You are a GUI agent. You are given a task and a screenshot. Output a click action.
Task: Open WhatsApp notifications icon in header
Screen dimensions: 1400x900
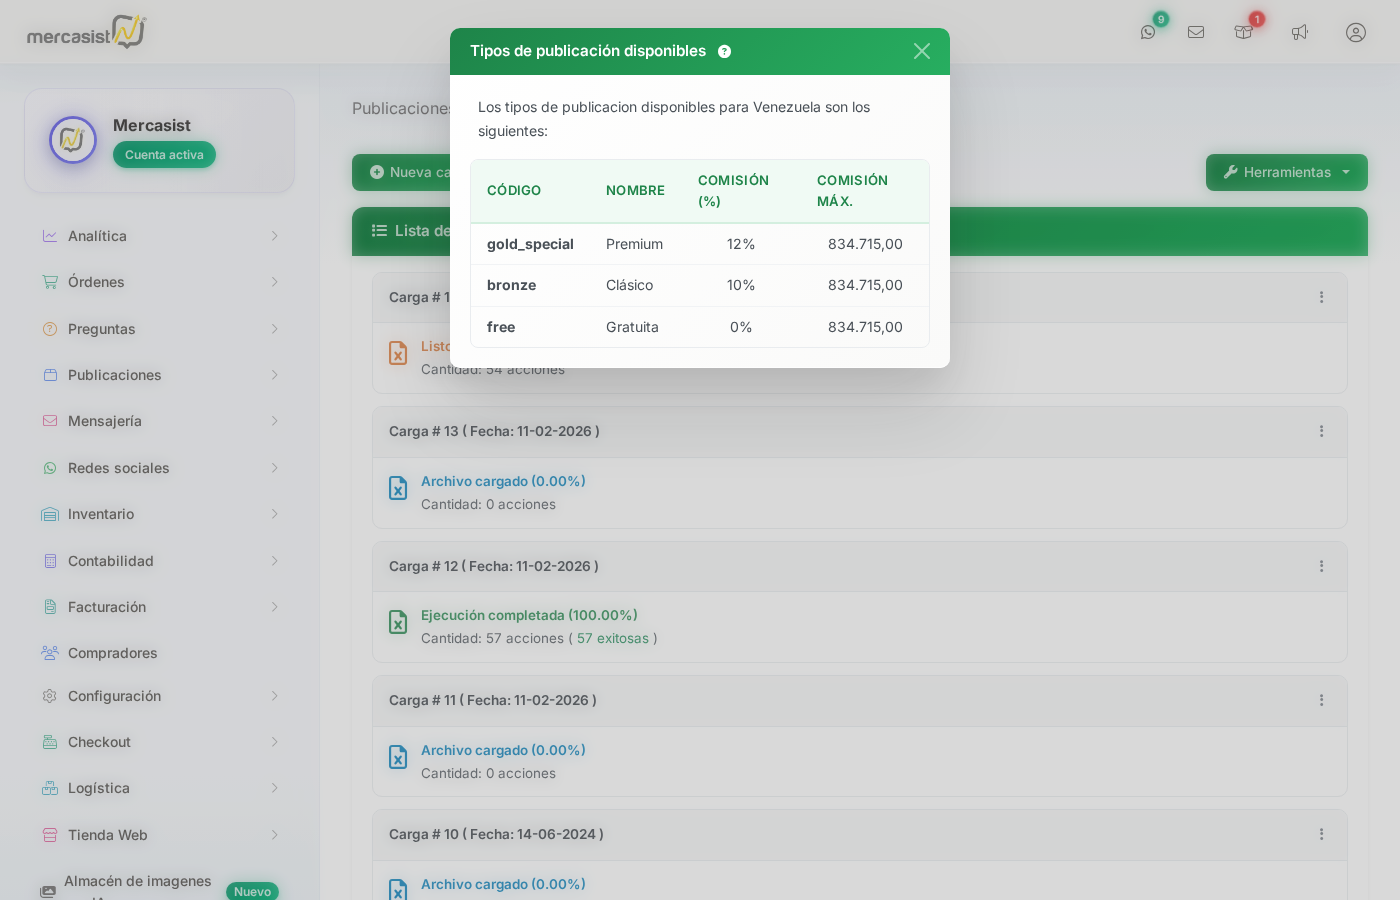tap(1148, 32)
